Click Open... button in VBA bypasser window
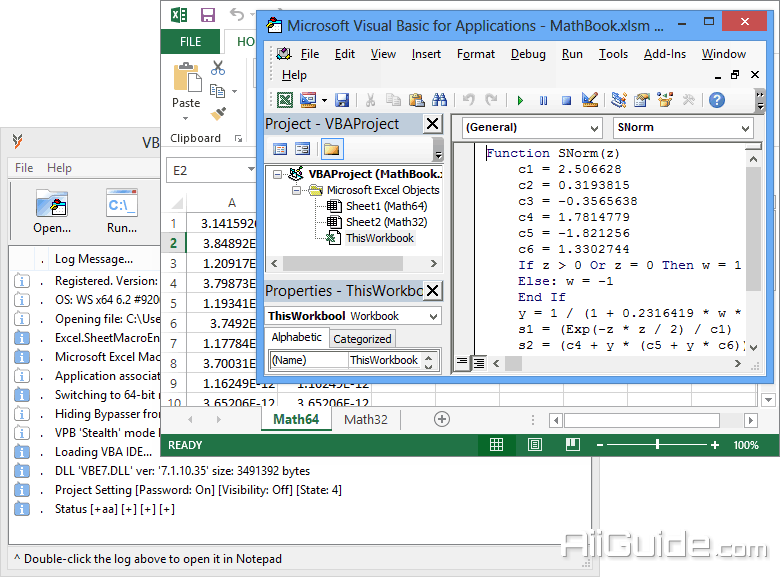 tap(52, 211)
